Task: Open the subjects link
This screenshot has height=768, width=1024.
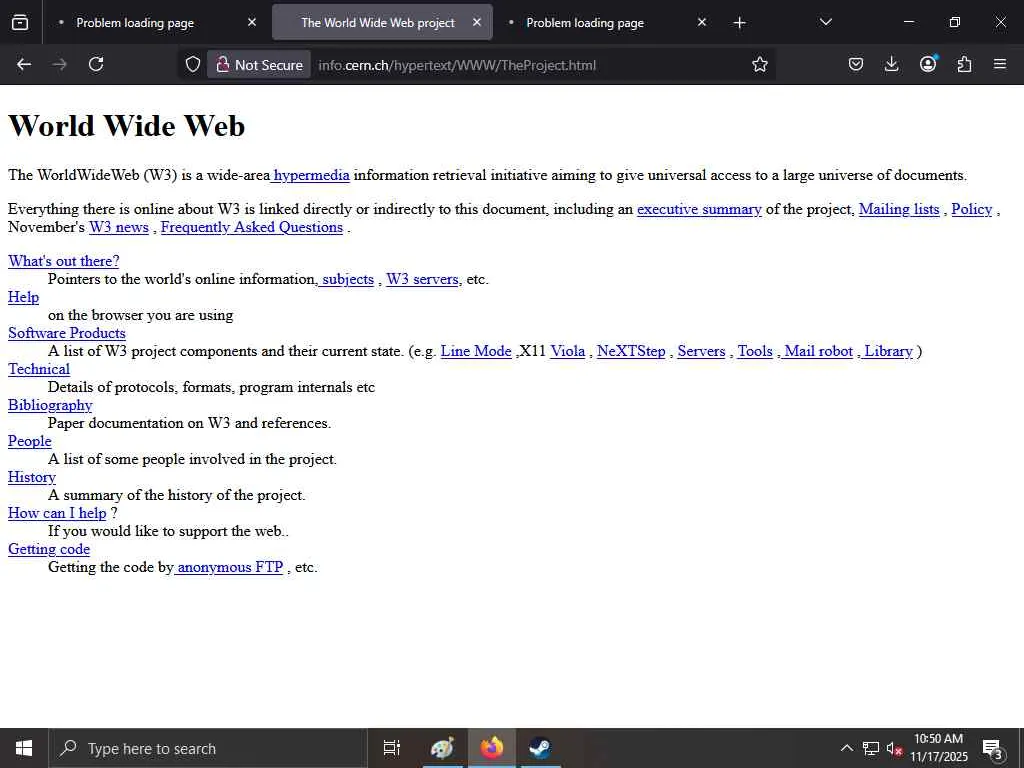Action: pyautogui.click(x=346, y=280)
